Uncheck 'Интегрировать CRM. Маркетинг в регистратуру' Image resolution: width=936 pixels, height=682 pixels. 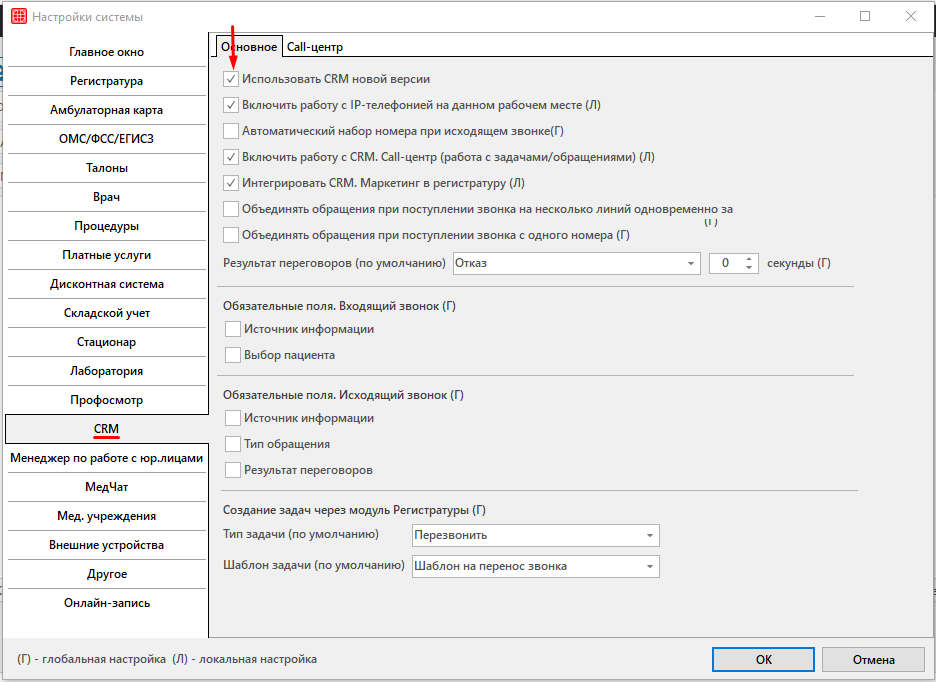[x=231, y=183]
